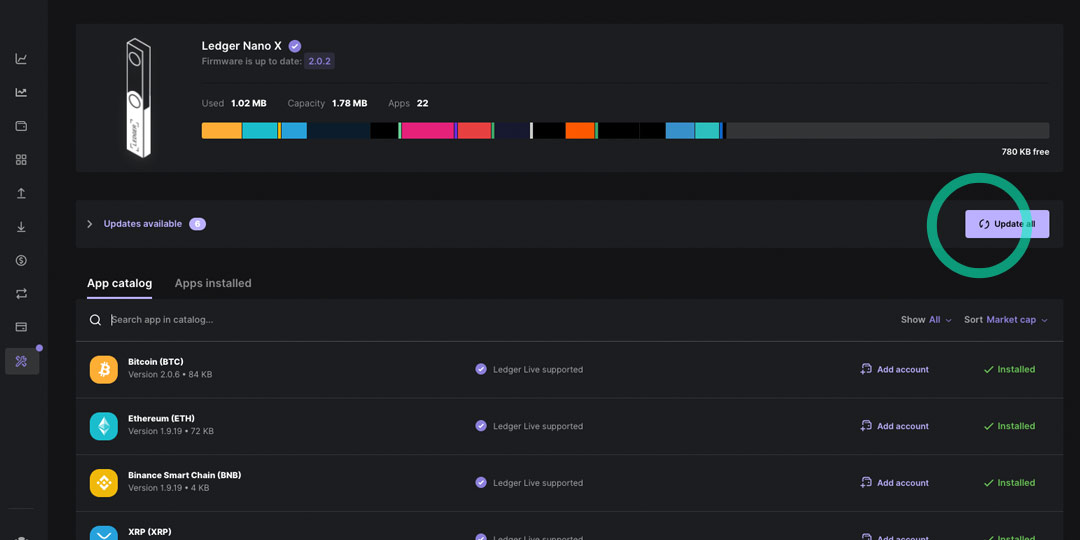
Task: Open the Manager tools icon in sidebar
Action: tap(21, 361)
